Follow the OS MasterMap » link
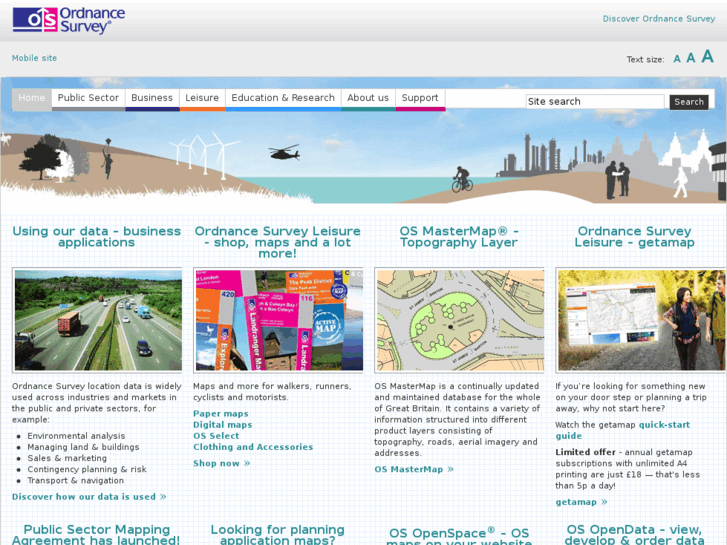This screenshot has height=545, width=727. point(414,469)
